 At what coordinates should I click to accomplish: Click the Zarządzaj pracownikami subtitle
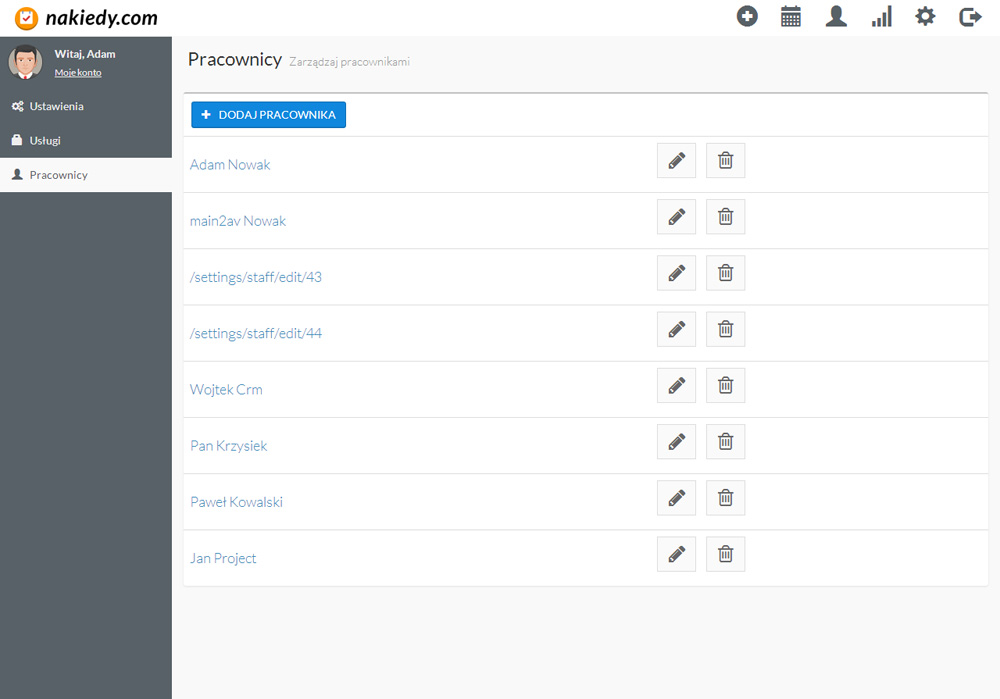349,62
